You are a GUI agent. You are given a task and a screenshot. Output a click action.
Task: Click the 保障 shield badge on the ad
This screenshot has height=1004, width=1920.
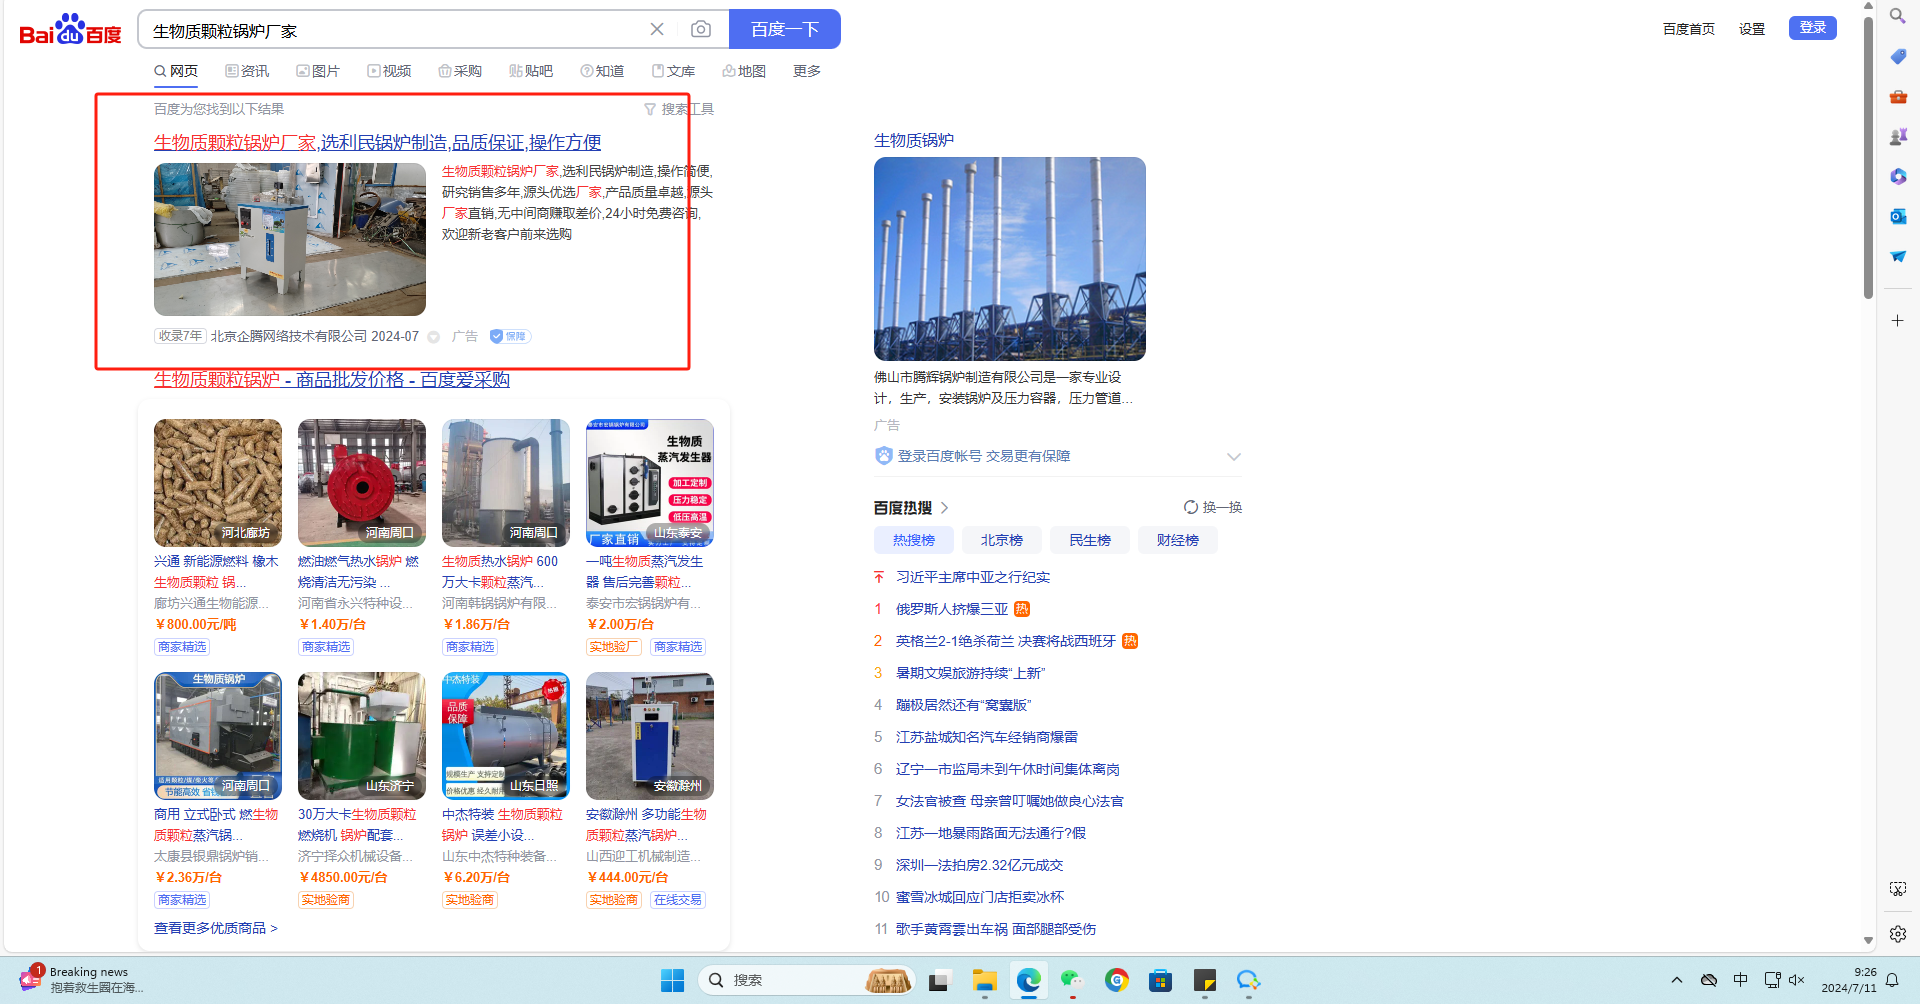510,336
